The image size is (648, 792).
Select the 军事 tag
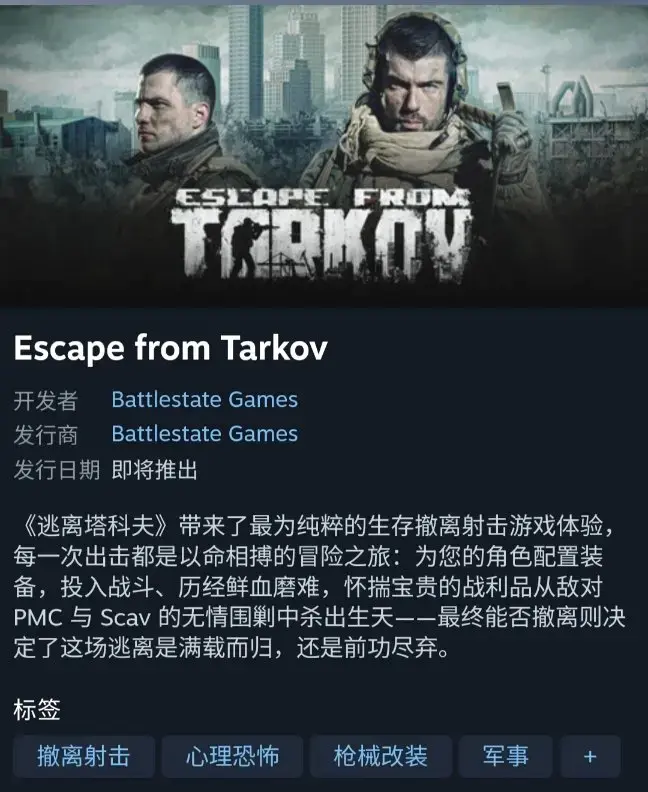coord(505,756)
